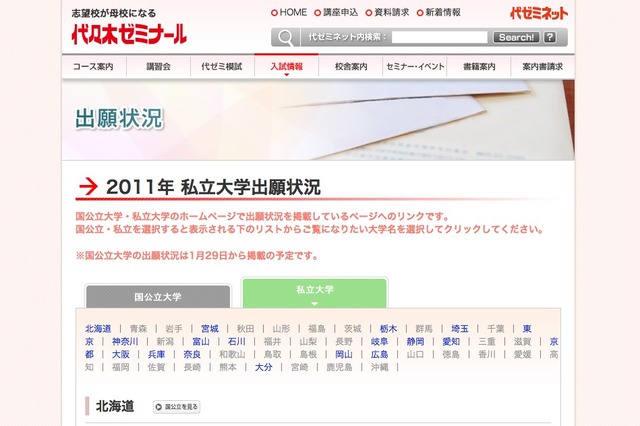This screenshot has width=640, height=426.
Task: Jump to 岡山 prefecture link
Action: pos(344,355)
